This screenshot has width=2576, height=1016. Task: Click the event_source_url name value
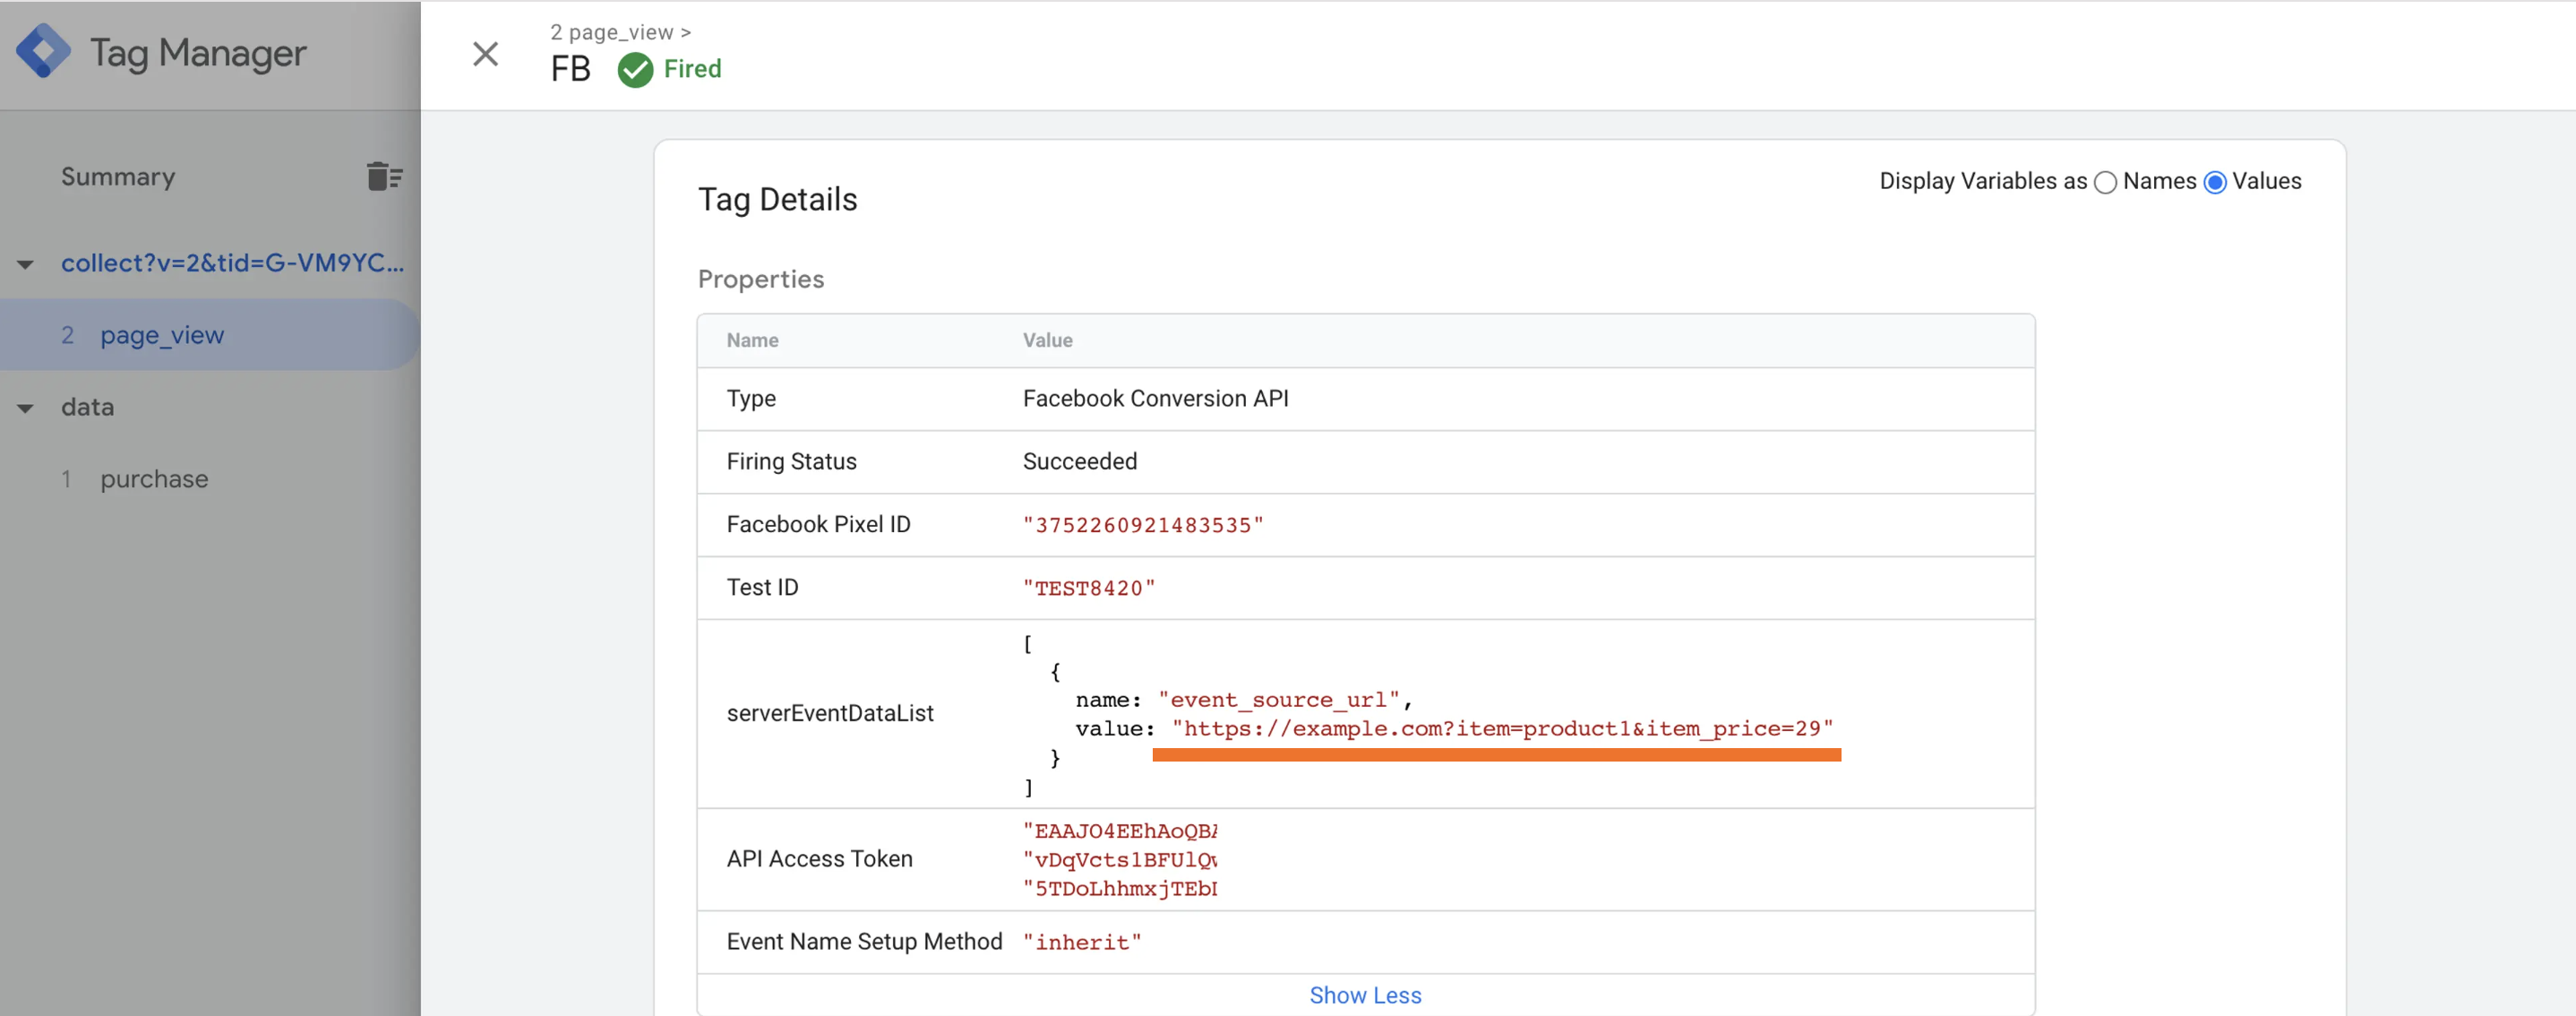[x=1279, y=700]
